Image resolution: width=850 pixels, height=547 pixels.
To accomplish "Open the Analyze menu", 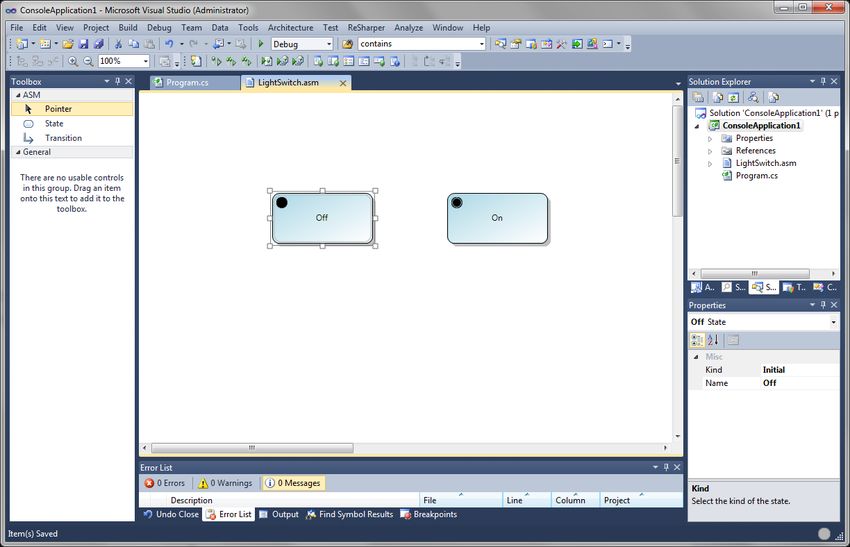I will (x=408, y=28).
